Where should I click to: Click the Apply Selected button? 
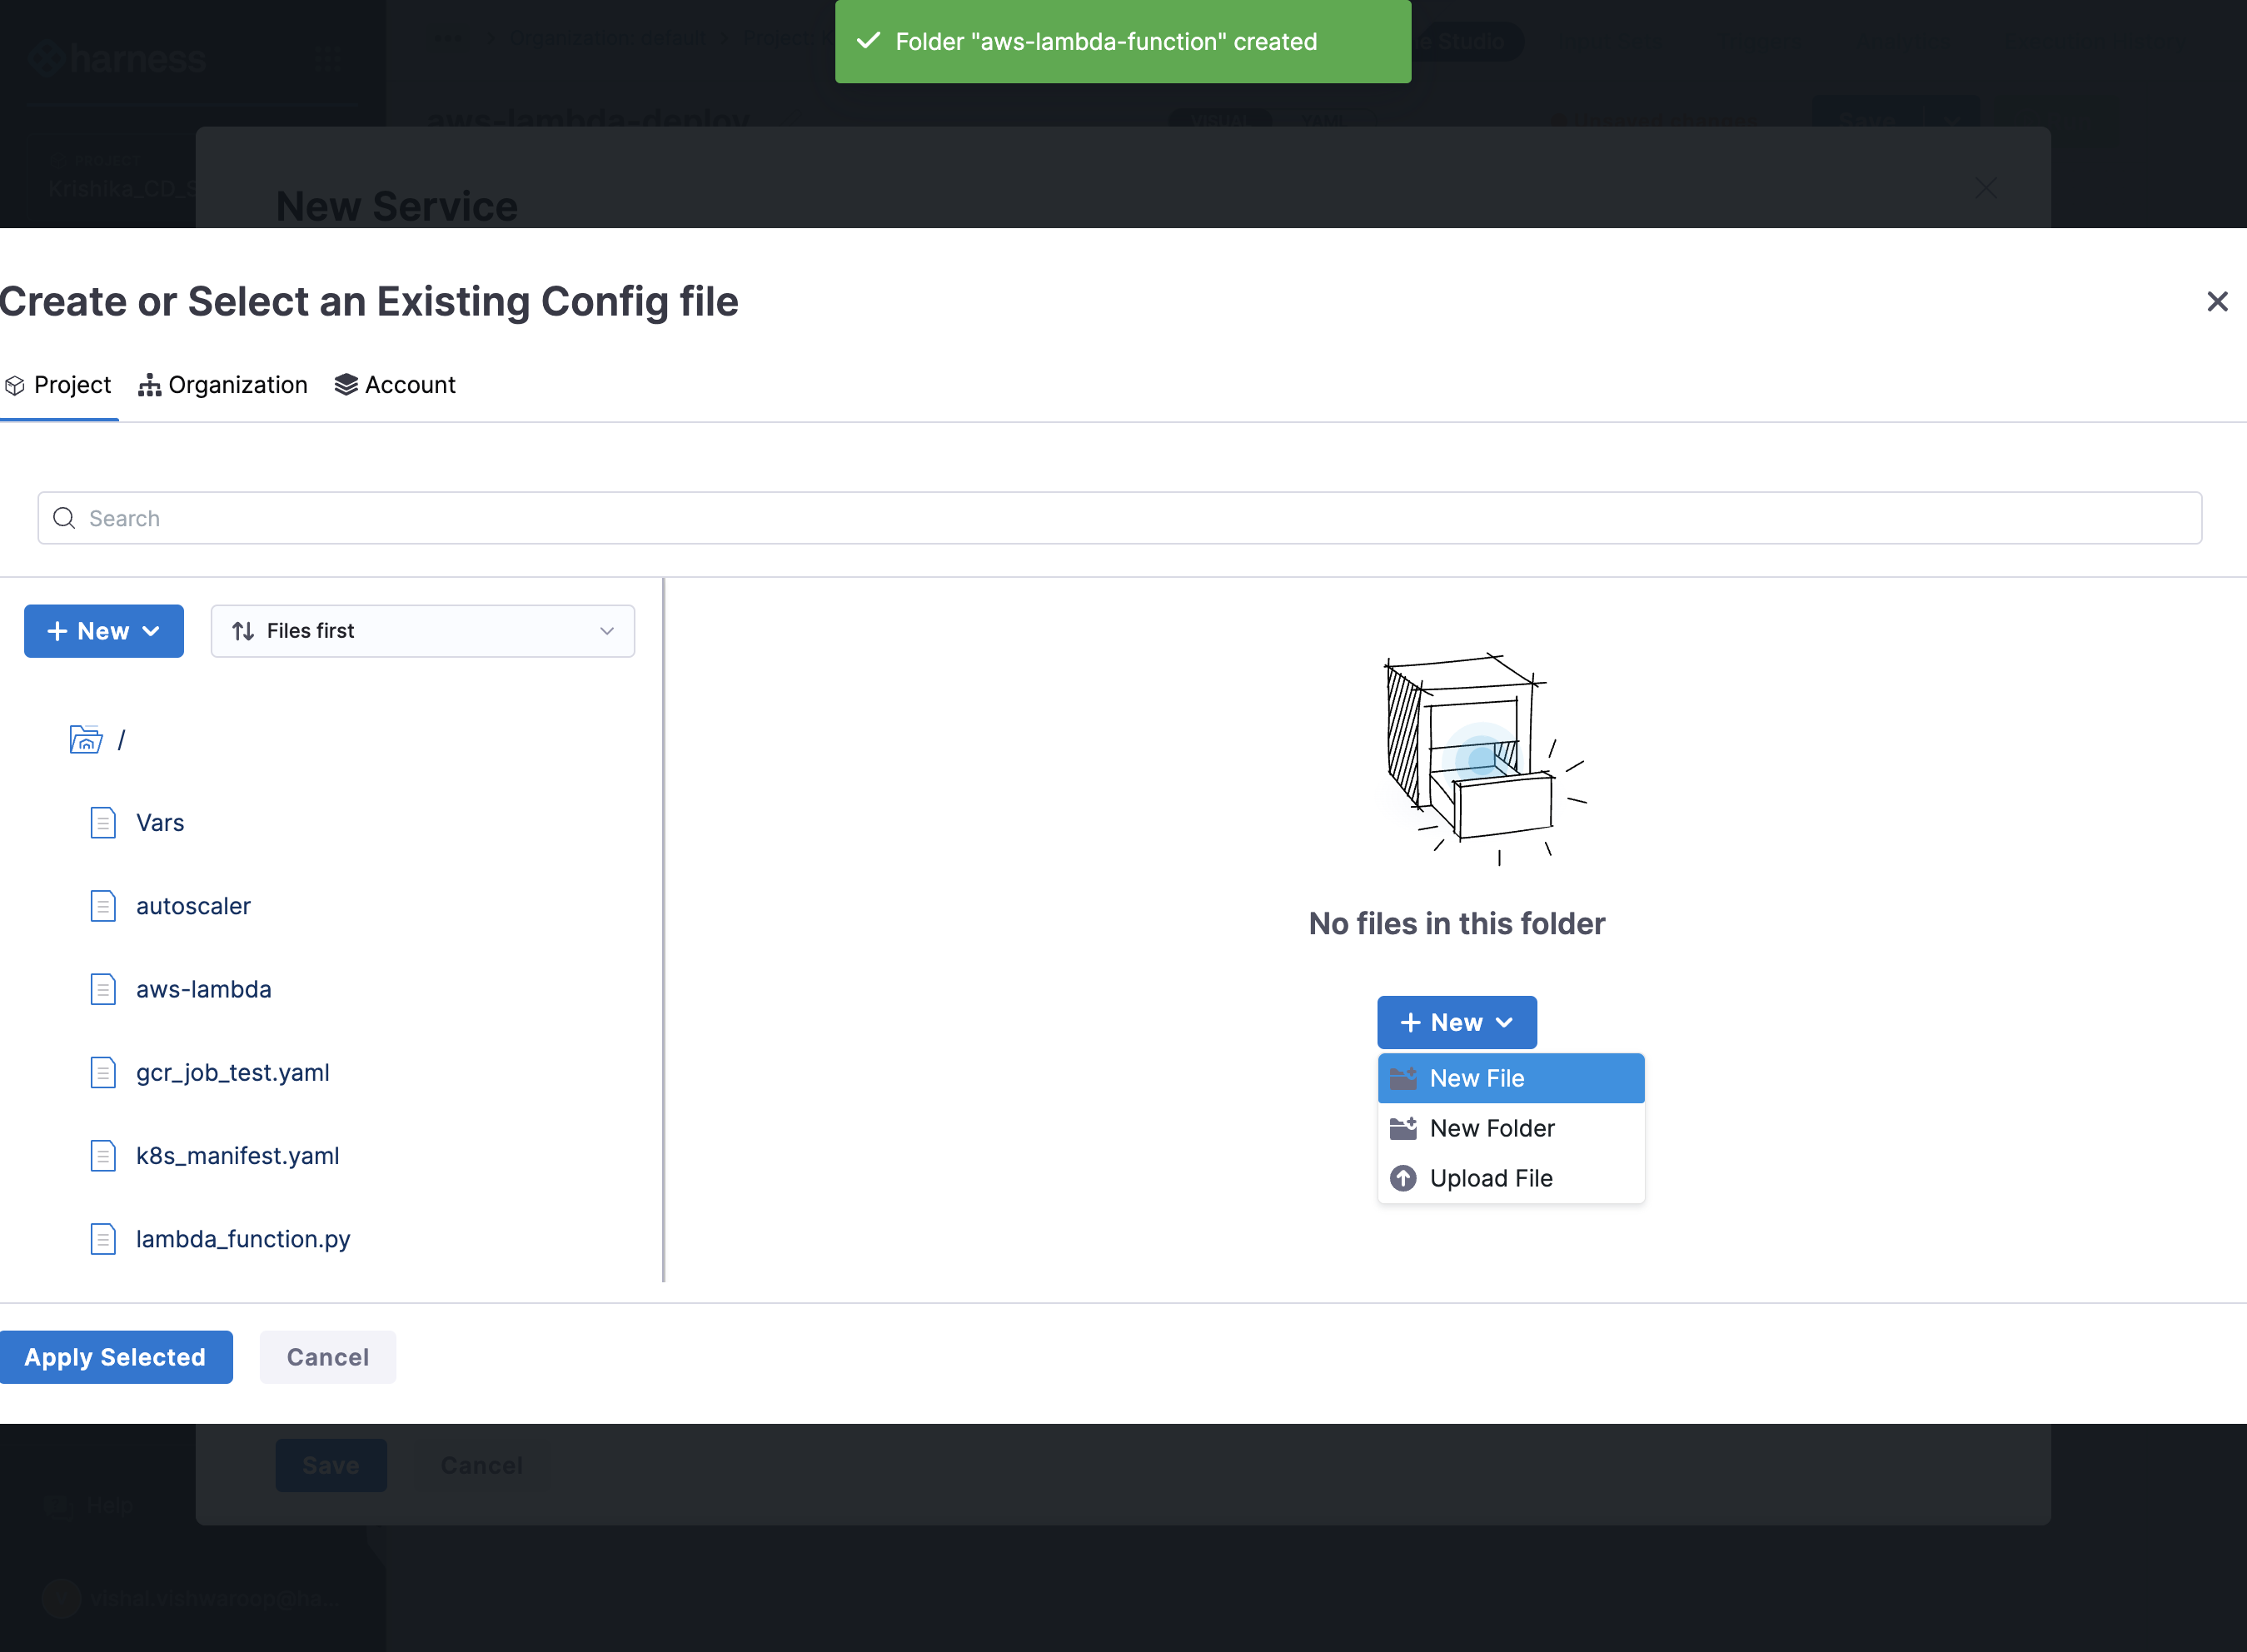tap(115, 1357)
